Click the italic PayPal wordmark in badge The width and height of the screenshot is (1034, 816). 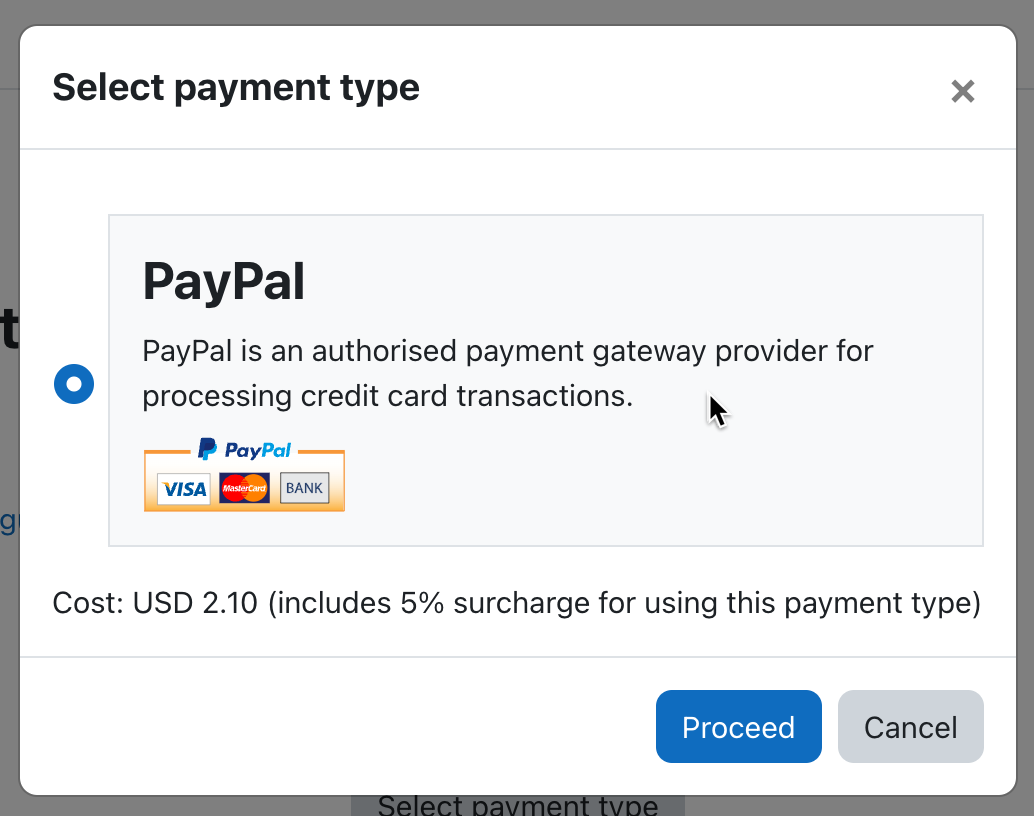click(257, 450)
